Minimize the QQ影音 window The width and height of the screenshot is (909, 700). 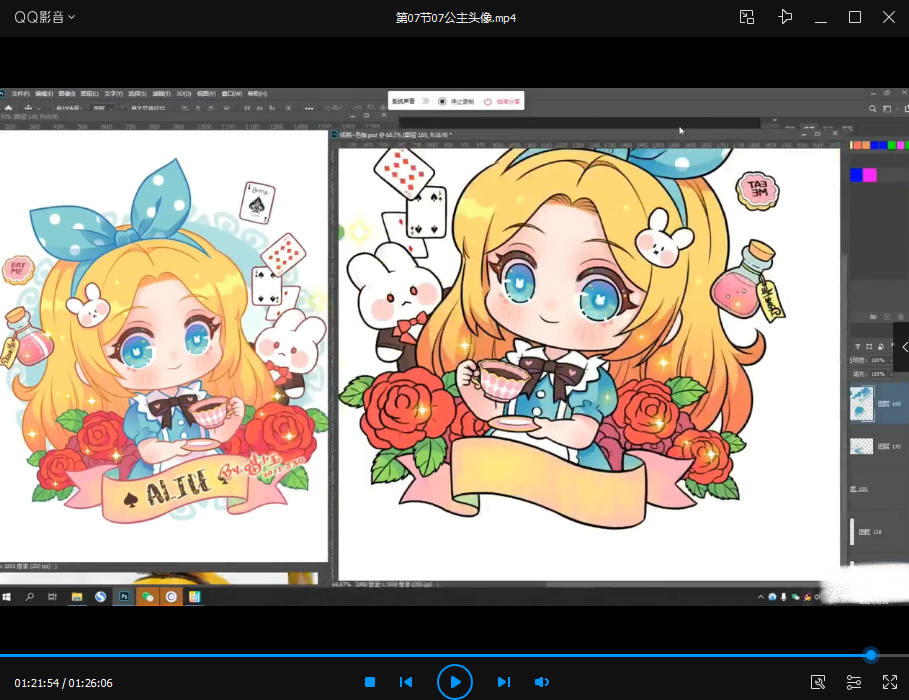pos(821,17)
